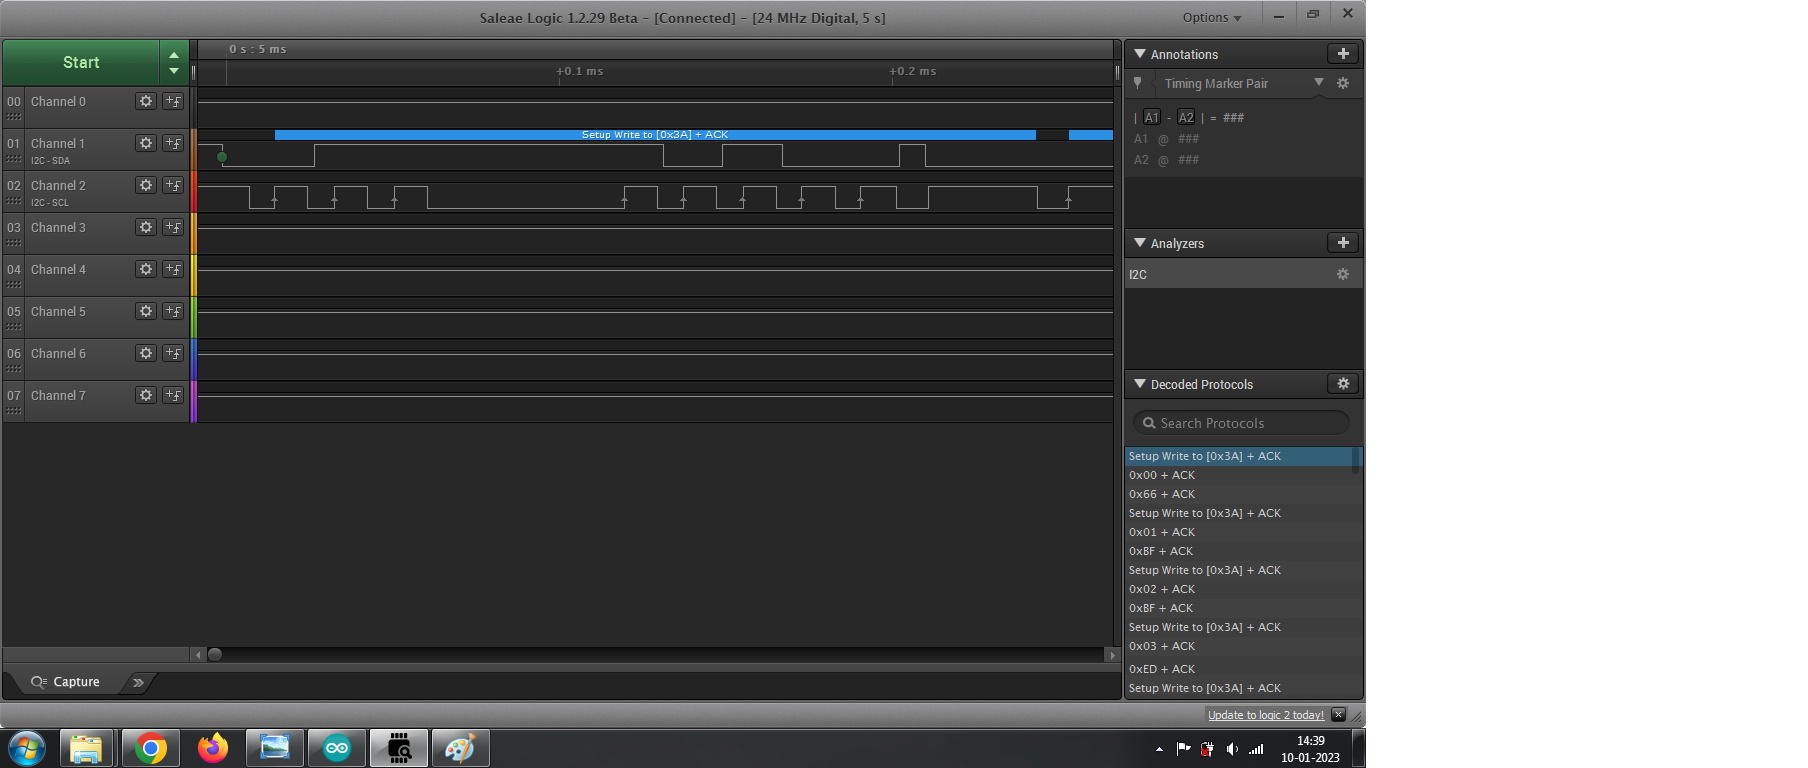Screen dimensions: 1808x768
Task: Click the Timing Marker Pair pin icon
Action: 1138,83
